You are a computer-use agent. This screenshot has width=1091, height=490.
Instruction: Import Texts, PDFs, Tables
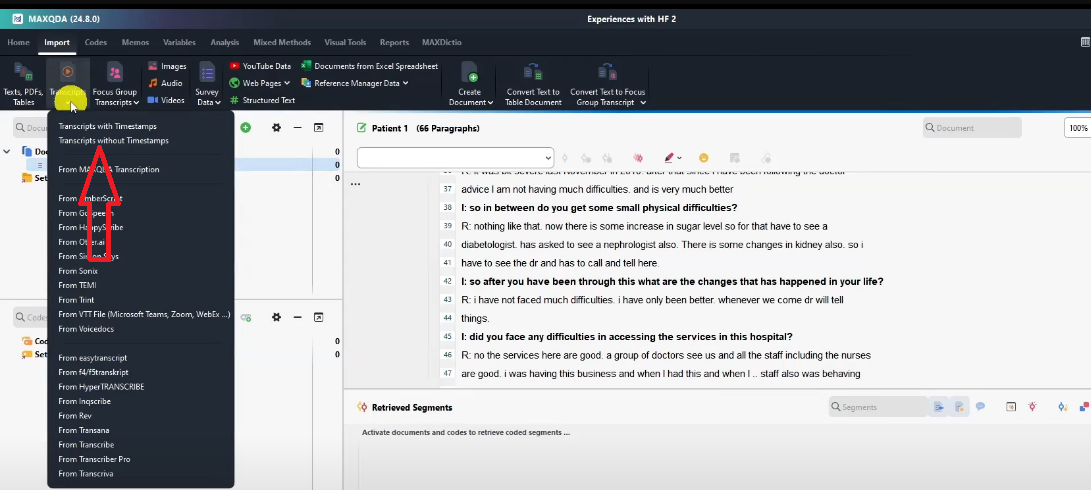[23, 83]
